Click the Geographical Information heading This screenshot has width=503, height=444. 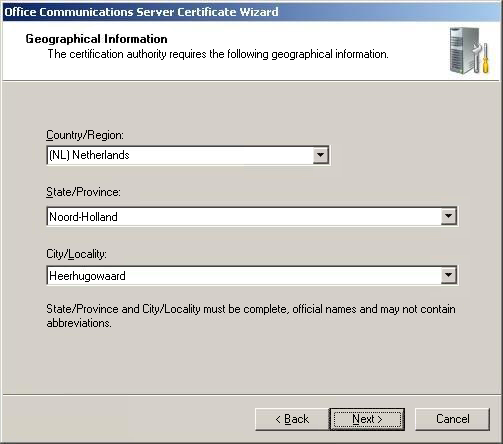pyautogui.click(x=96, y=39)
